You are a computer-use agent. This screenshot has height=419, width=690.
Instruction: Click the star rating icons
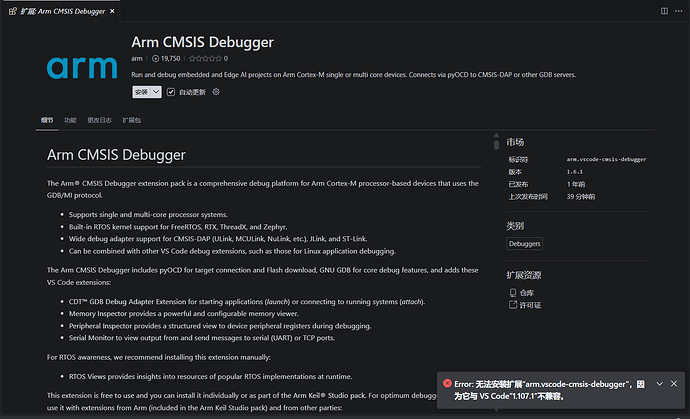click(x=205, y=58)
